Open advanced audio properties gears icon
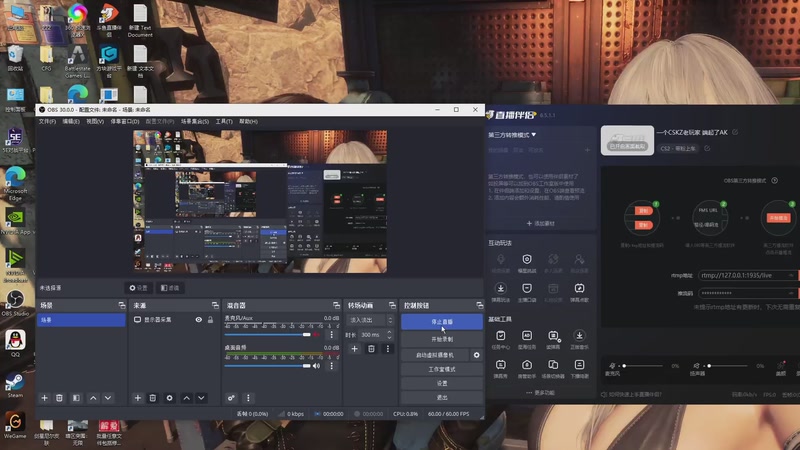This screenshot has height=450, width=800. pos(231,398)
